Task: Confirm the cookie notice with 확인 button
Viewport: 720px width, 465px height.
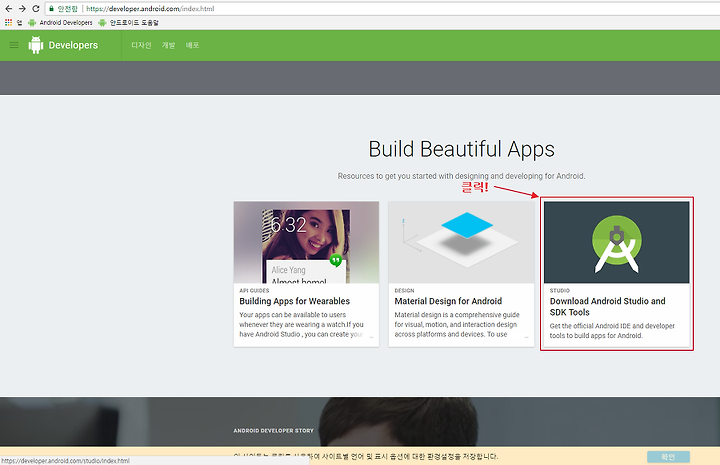Action: [668, 457]
